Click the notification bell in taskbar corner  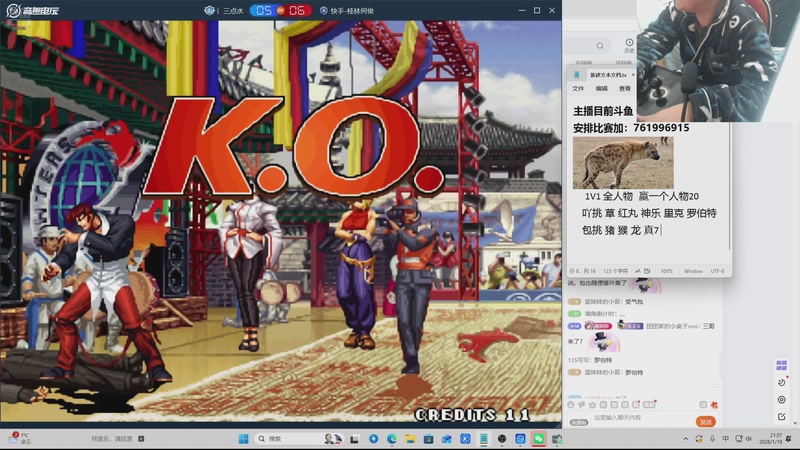point(789,439)
